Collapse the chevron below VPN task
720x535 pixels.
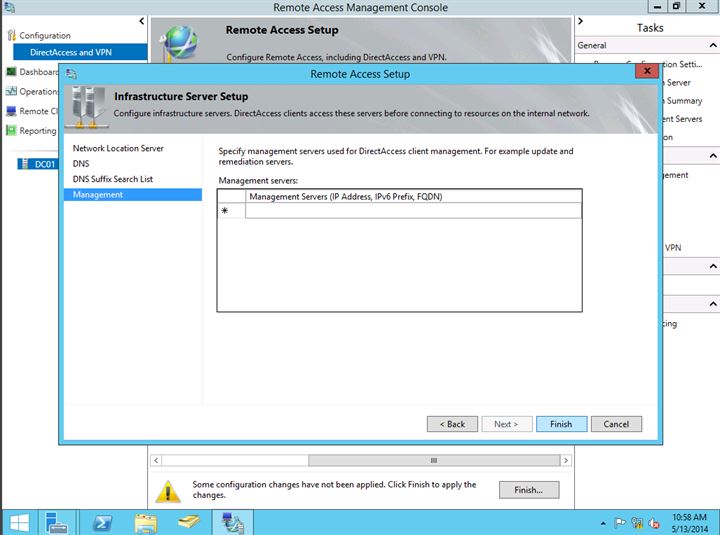[x=713, y=266]
